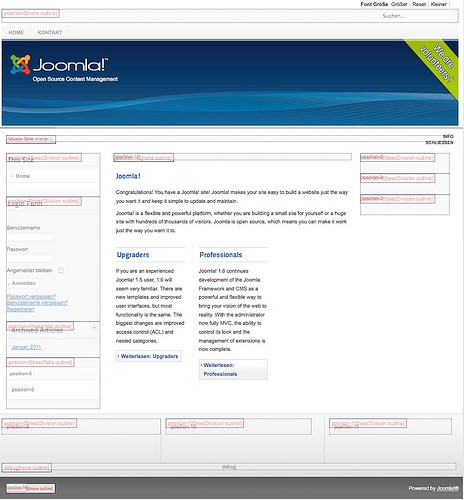
Task: Decrease font size with 'Kleiner'
Action: pyautogui.click(x=438, y=4)
